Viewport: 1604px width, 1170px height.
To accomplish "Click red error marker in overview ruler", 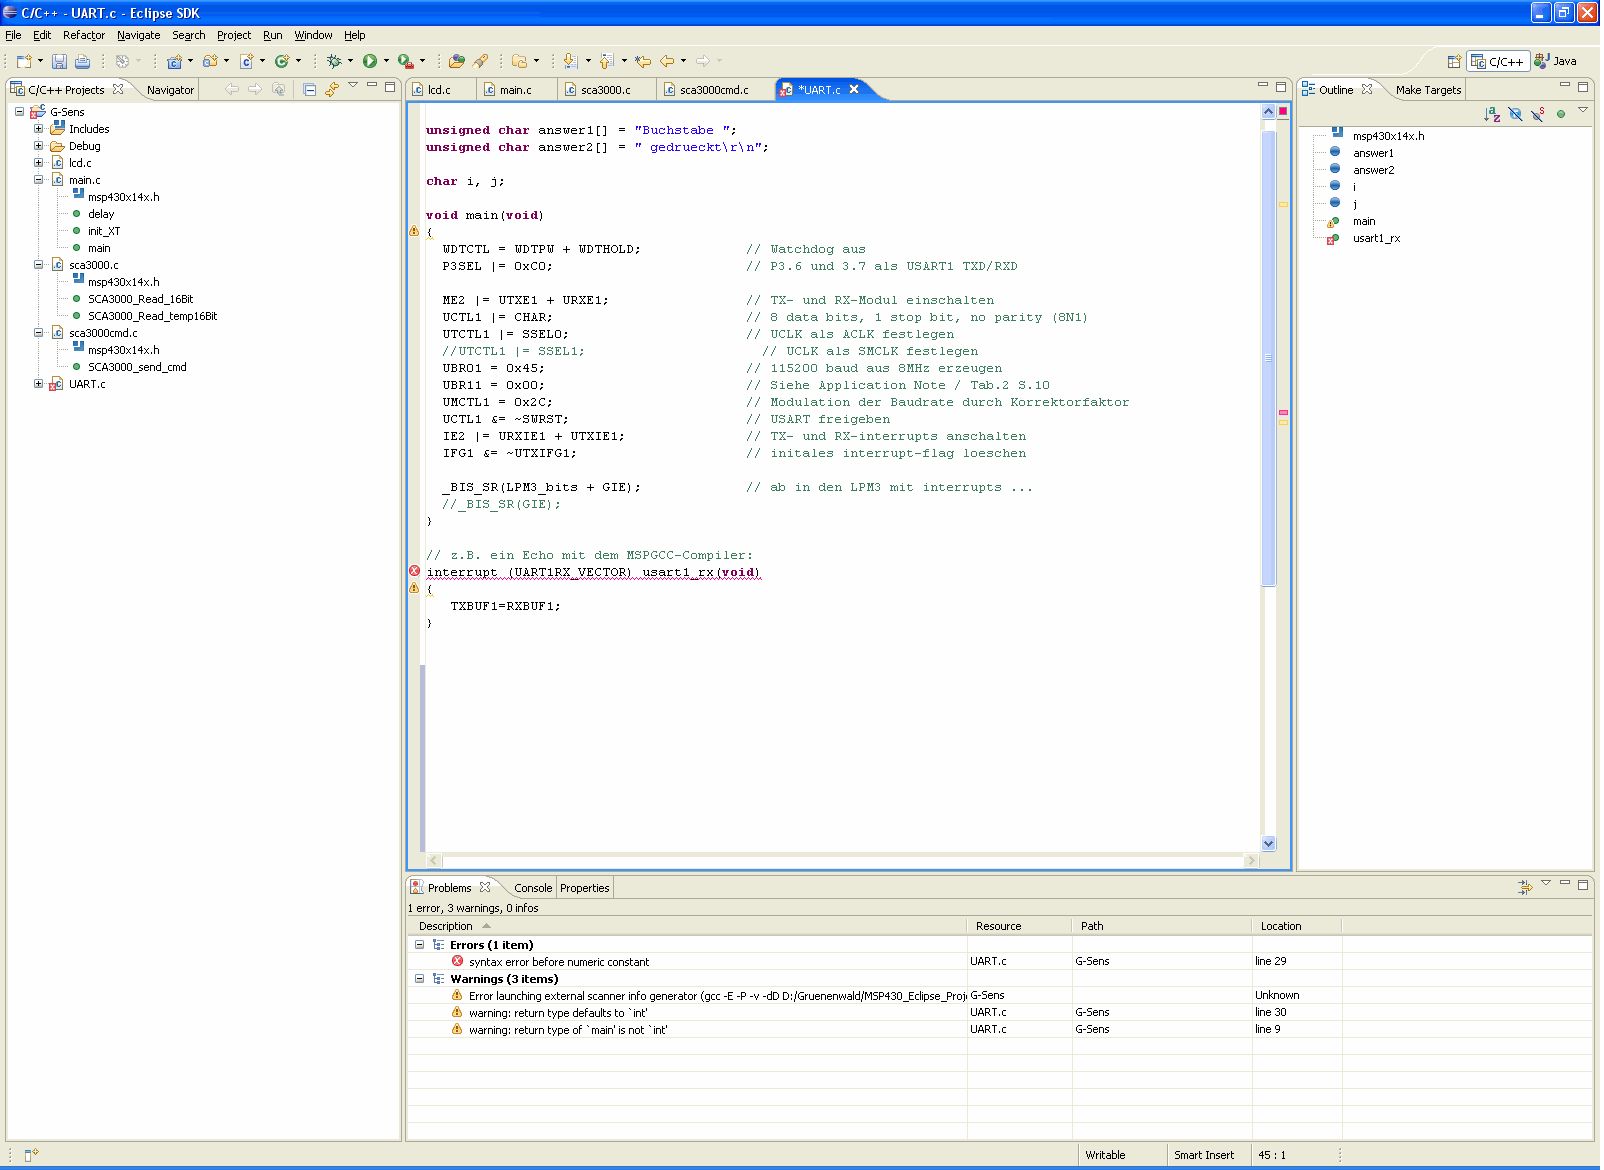I will (1283, 412).
